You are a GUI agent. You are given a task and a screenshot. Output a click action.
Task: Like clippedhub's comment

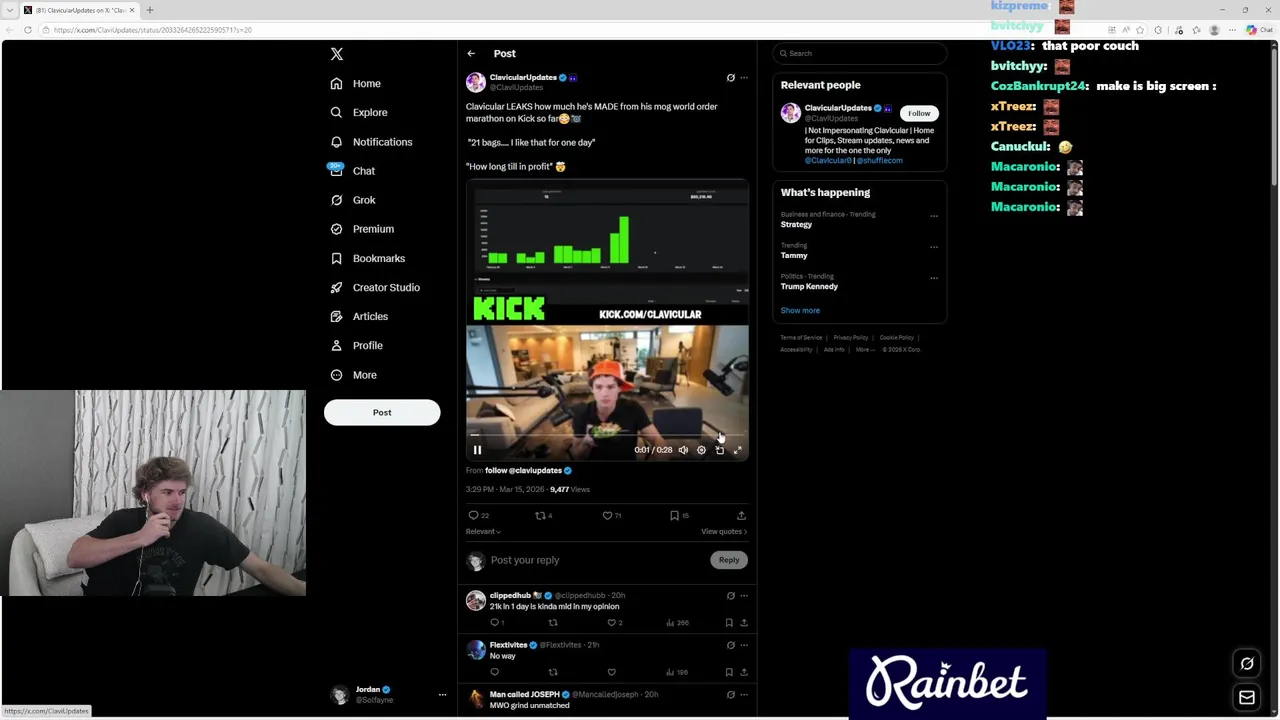point(614,623)
